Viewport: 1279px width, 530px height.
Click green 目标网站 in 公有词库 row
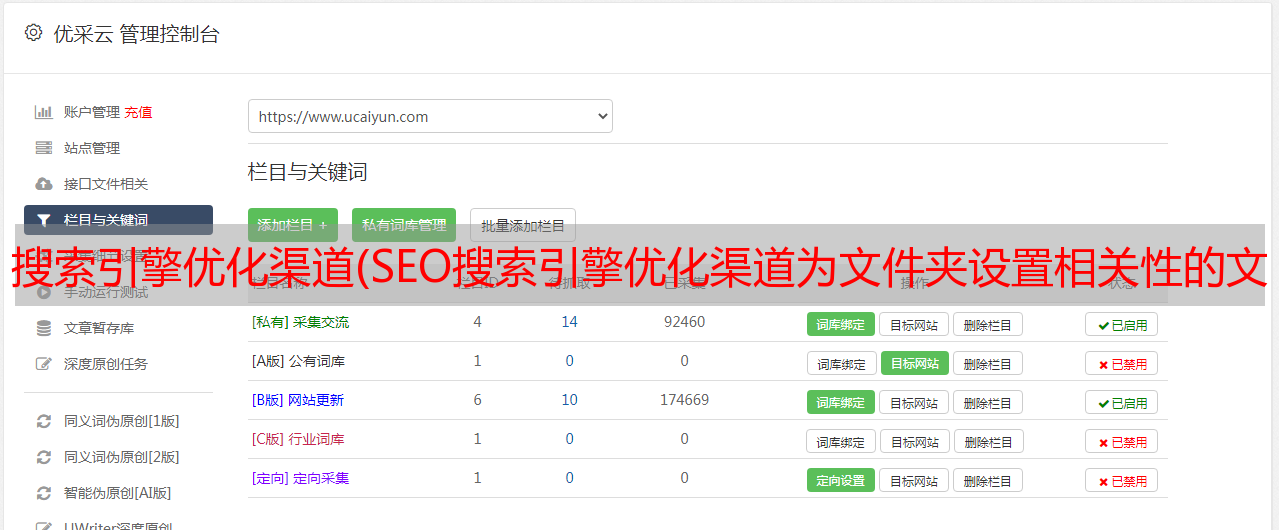tap(914, 363)
